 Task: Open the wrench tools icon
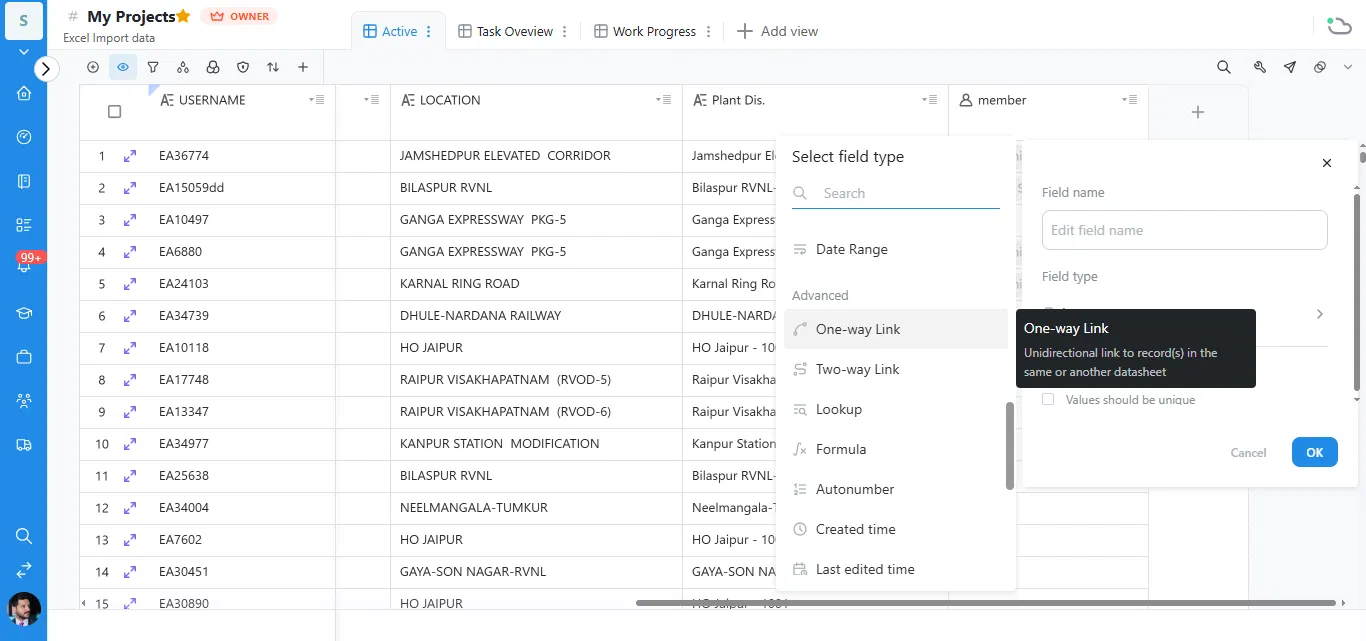(x=1260, y=67)
